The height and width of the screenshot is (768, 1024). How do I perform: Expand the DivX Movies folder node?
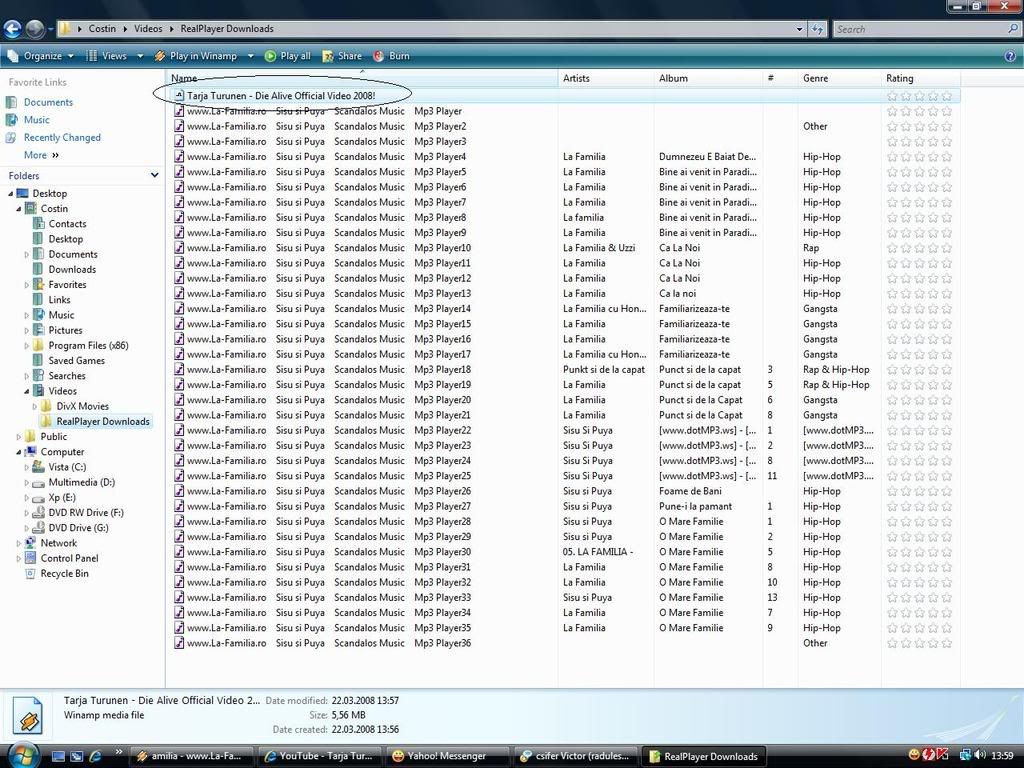point(35,406)
